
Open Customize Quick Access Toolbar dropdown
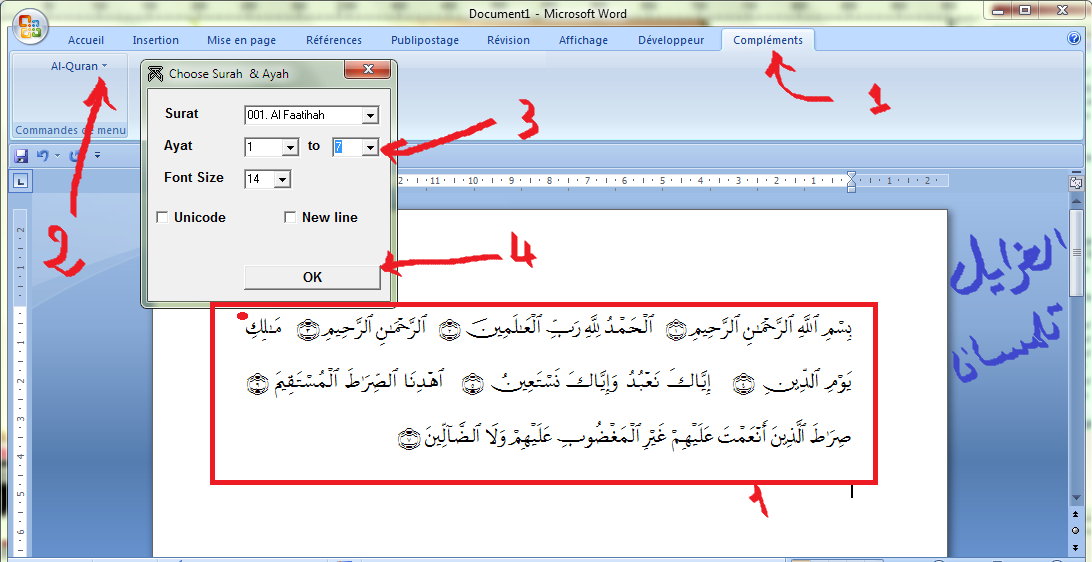tap(98, 155)
